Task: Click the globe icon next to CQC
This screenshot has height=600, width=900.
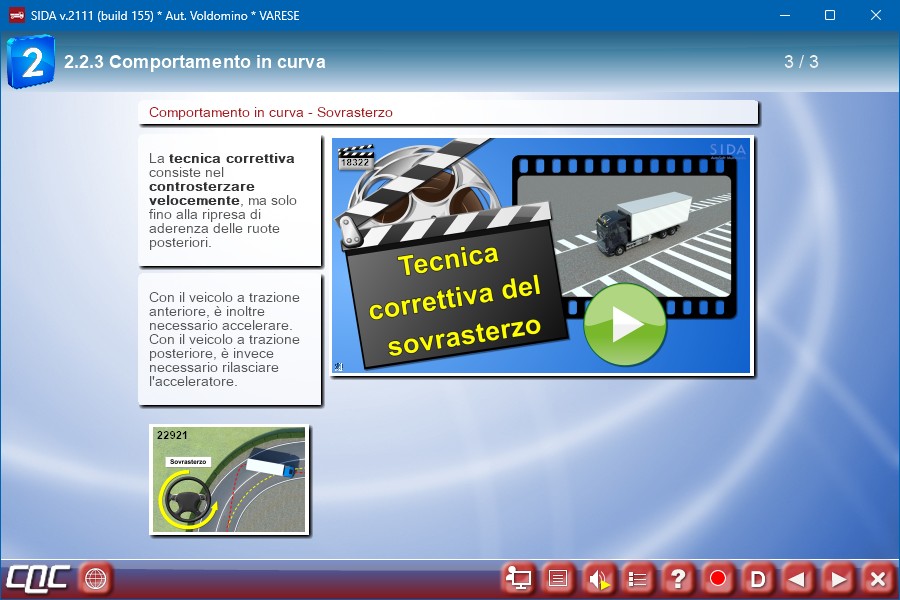Action: (95, 578)
